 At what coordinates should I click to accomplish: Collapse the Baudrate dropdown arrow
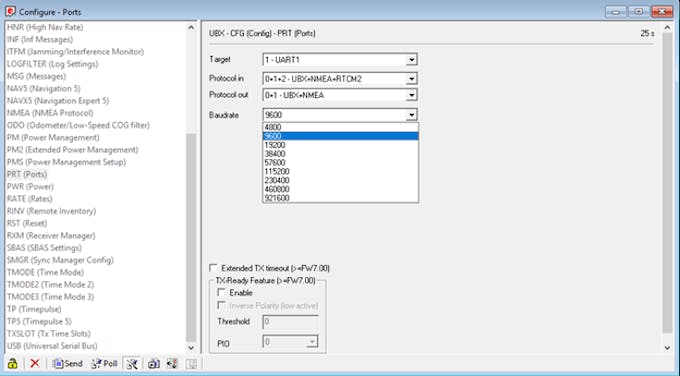click(411, 115)
